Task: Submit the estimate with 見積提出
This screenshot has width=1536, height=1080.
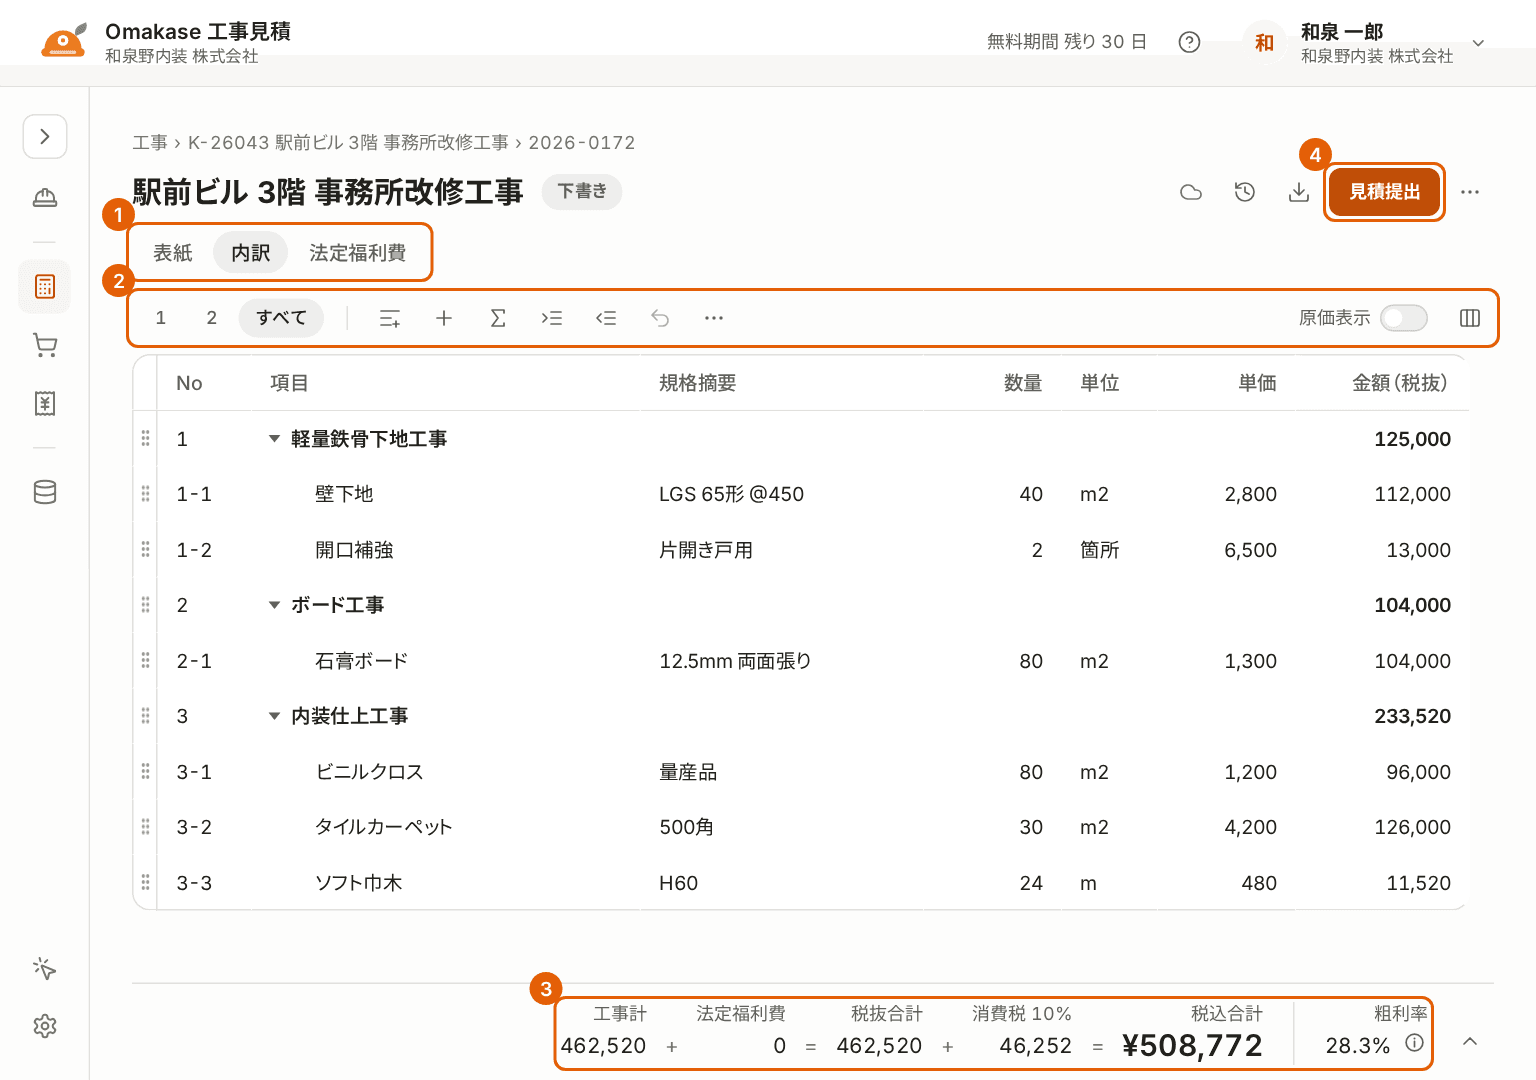Action: pos(1385,192)
